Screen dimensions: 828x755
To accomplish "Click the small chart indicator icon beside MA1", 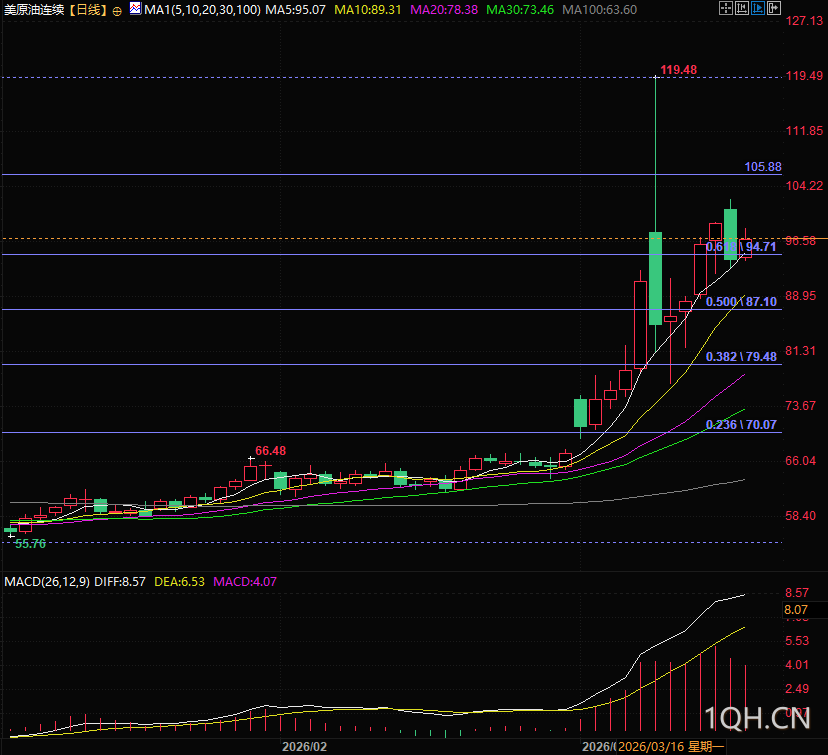I will (x=135, y=8).
